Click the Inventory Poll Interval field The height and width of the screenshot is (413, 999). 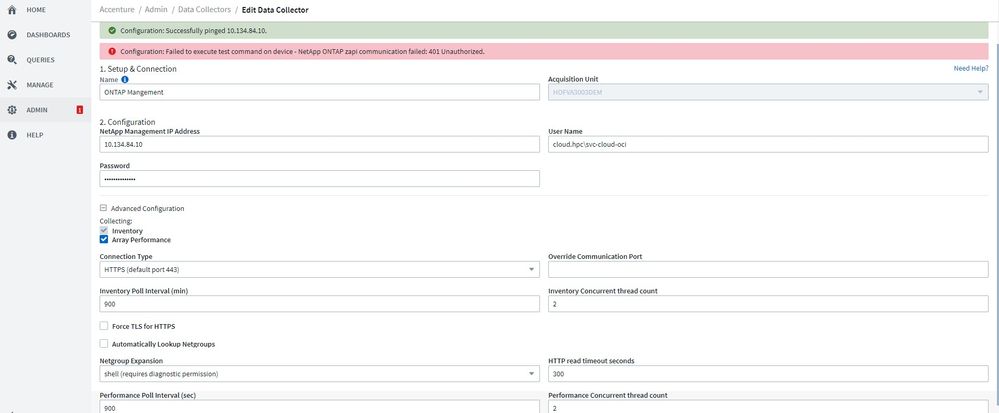tap(320, 304)
